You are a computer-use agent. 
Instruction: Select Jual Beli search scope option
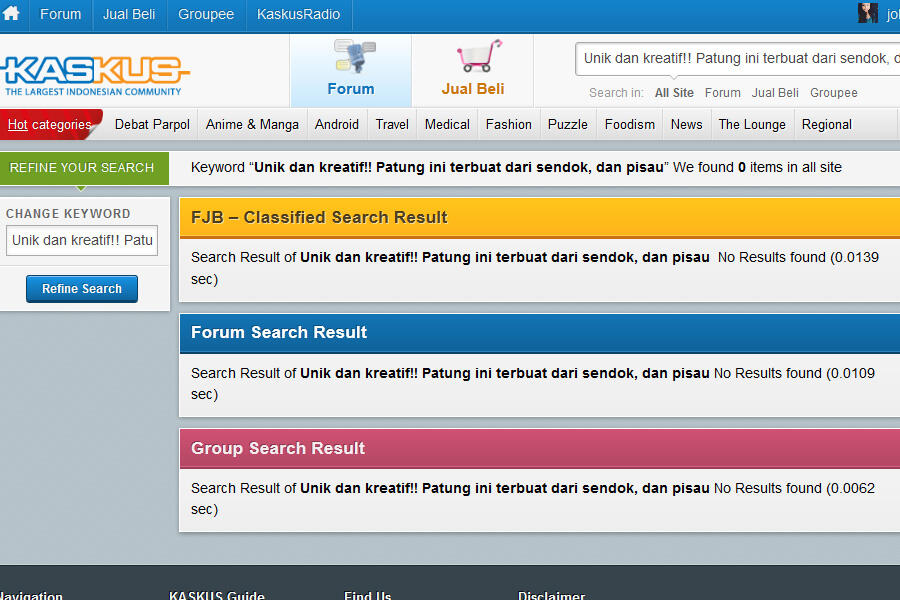775,93
